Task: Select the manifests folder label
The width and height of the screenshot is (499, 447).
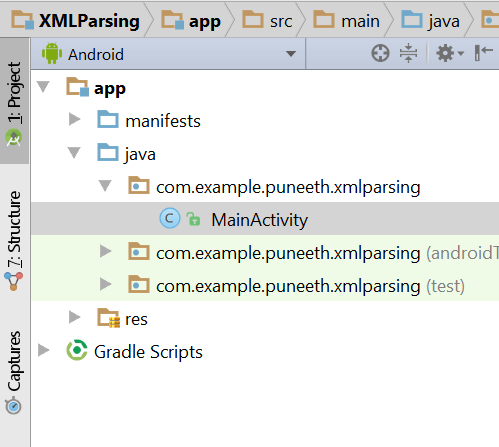Action: pos(163,121)
